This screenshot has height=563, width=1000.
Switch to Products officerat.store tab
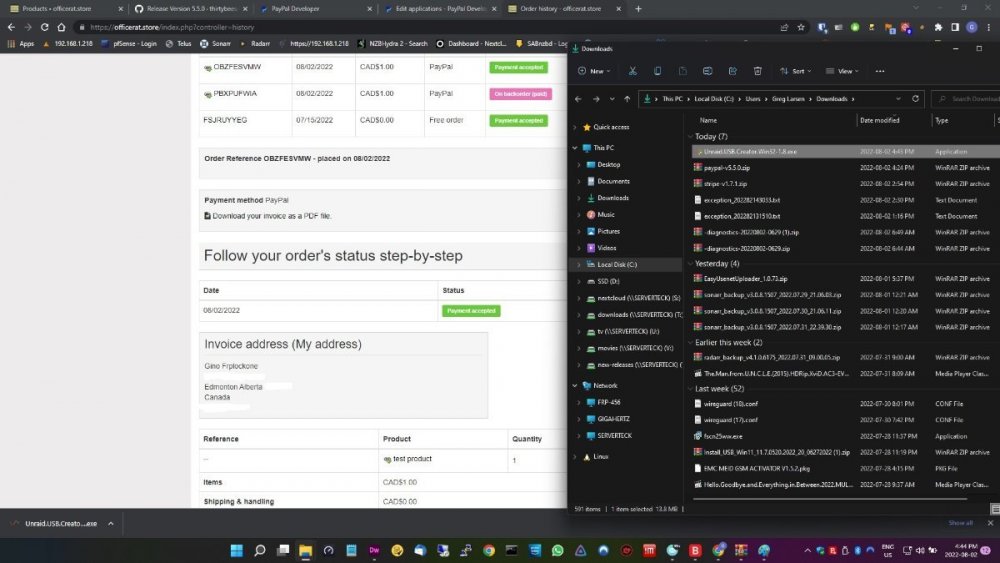tap(56, 8)
